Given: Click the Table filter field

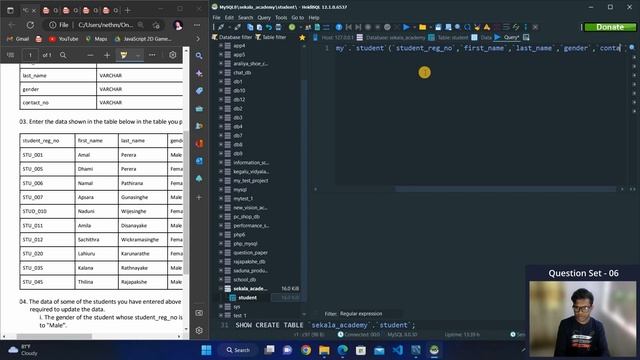Looking at the screenshot, I should (x=271, y=37).
